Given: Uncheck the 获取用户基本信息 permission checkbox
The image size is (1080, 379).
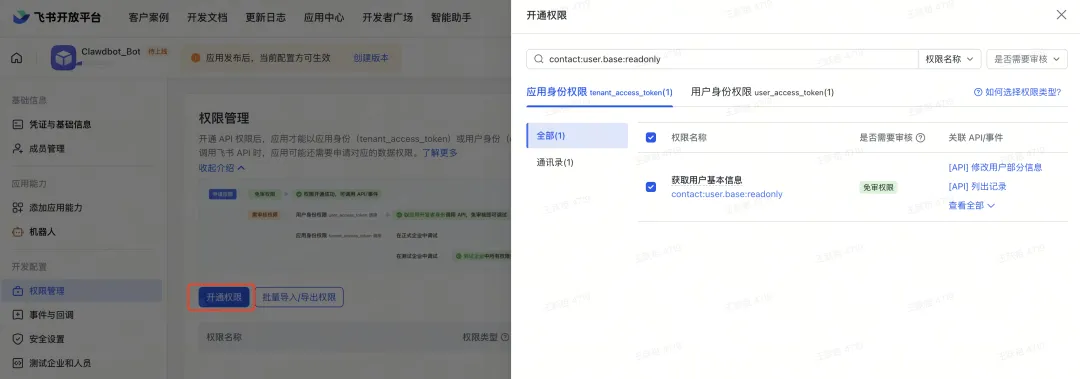Looking at the screenshot, I should coord(651,187).
